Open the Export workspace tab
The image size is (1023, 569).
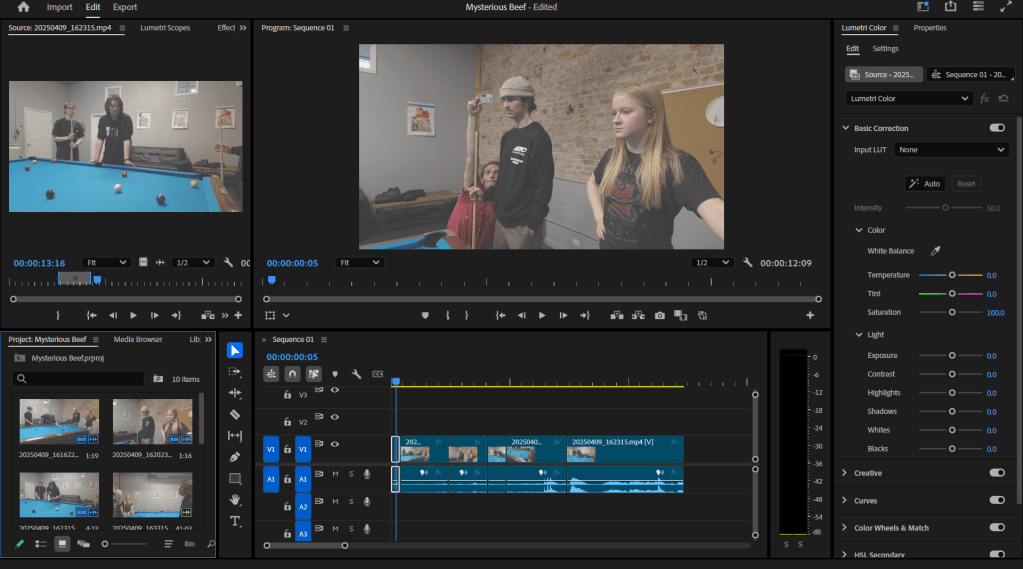125,7
